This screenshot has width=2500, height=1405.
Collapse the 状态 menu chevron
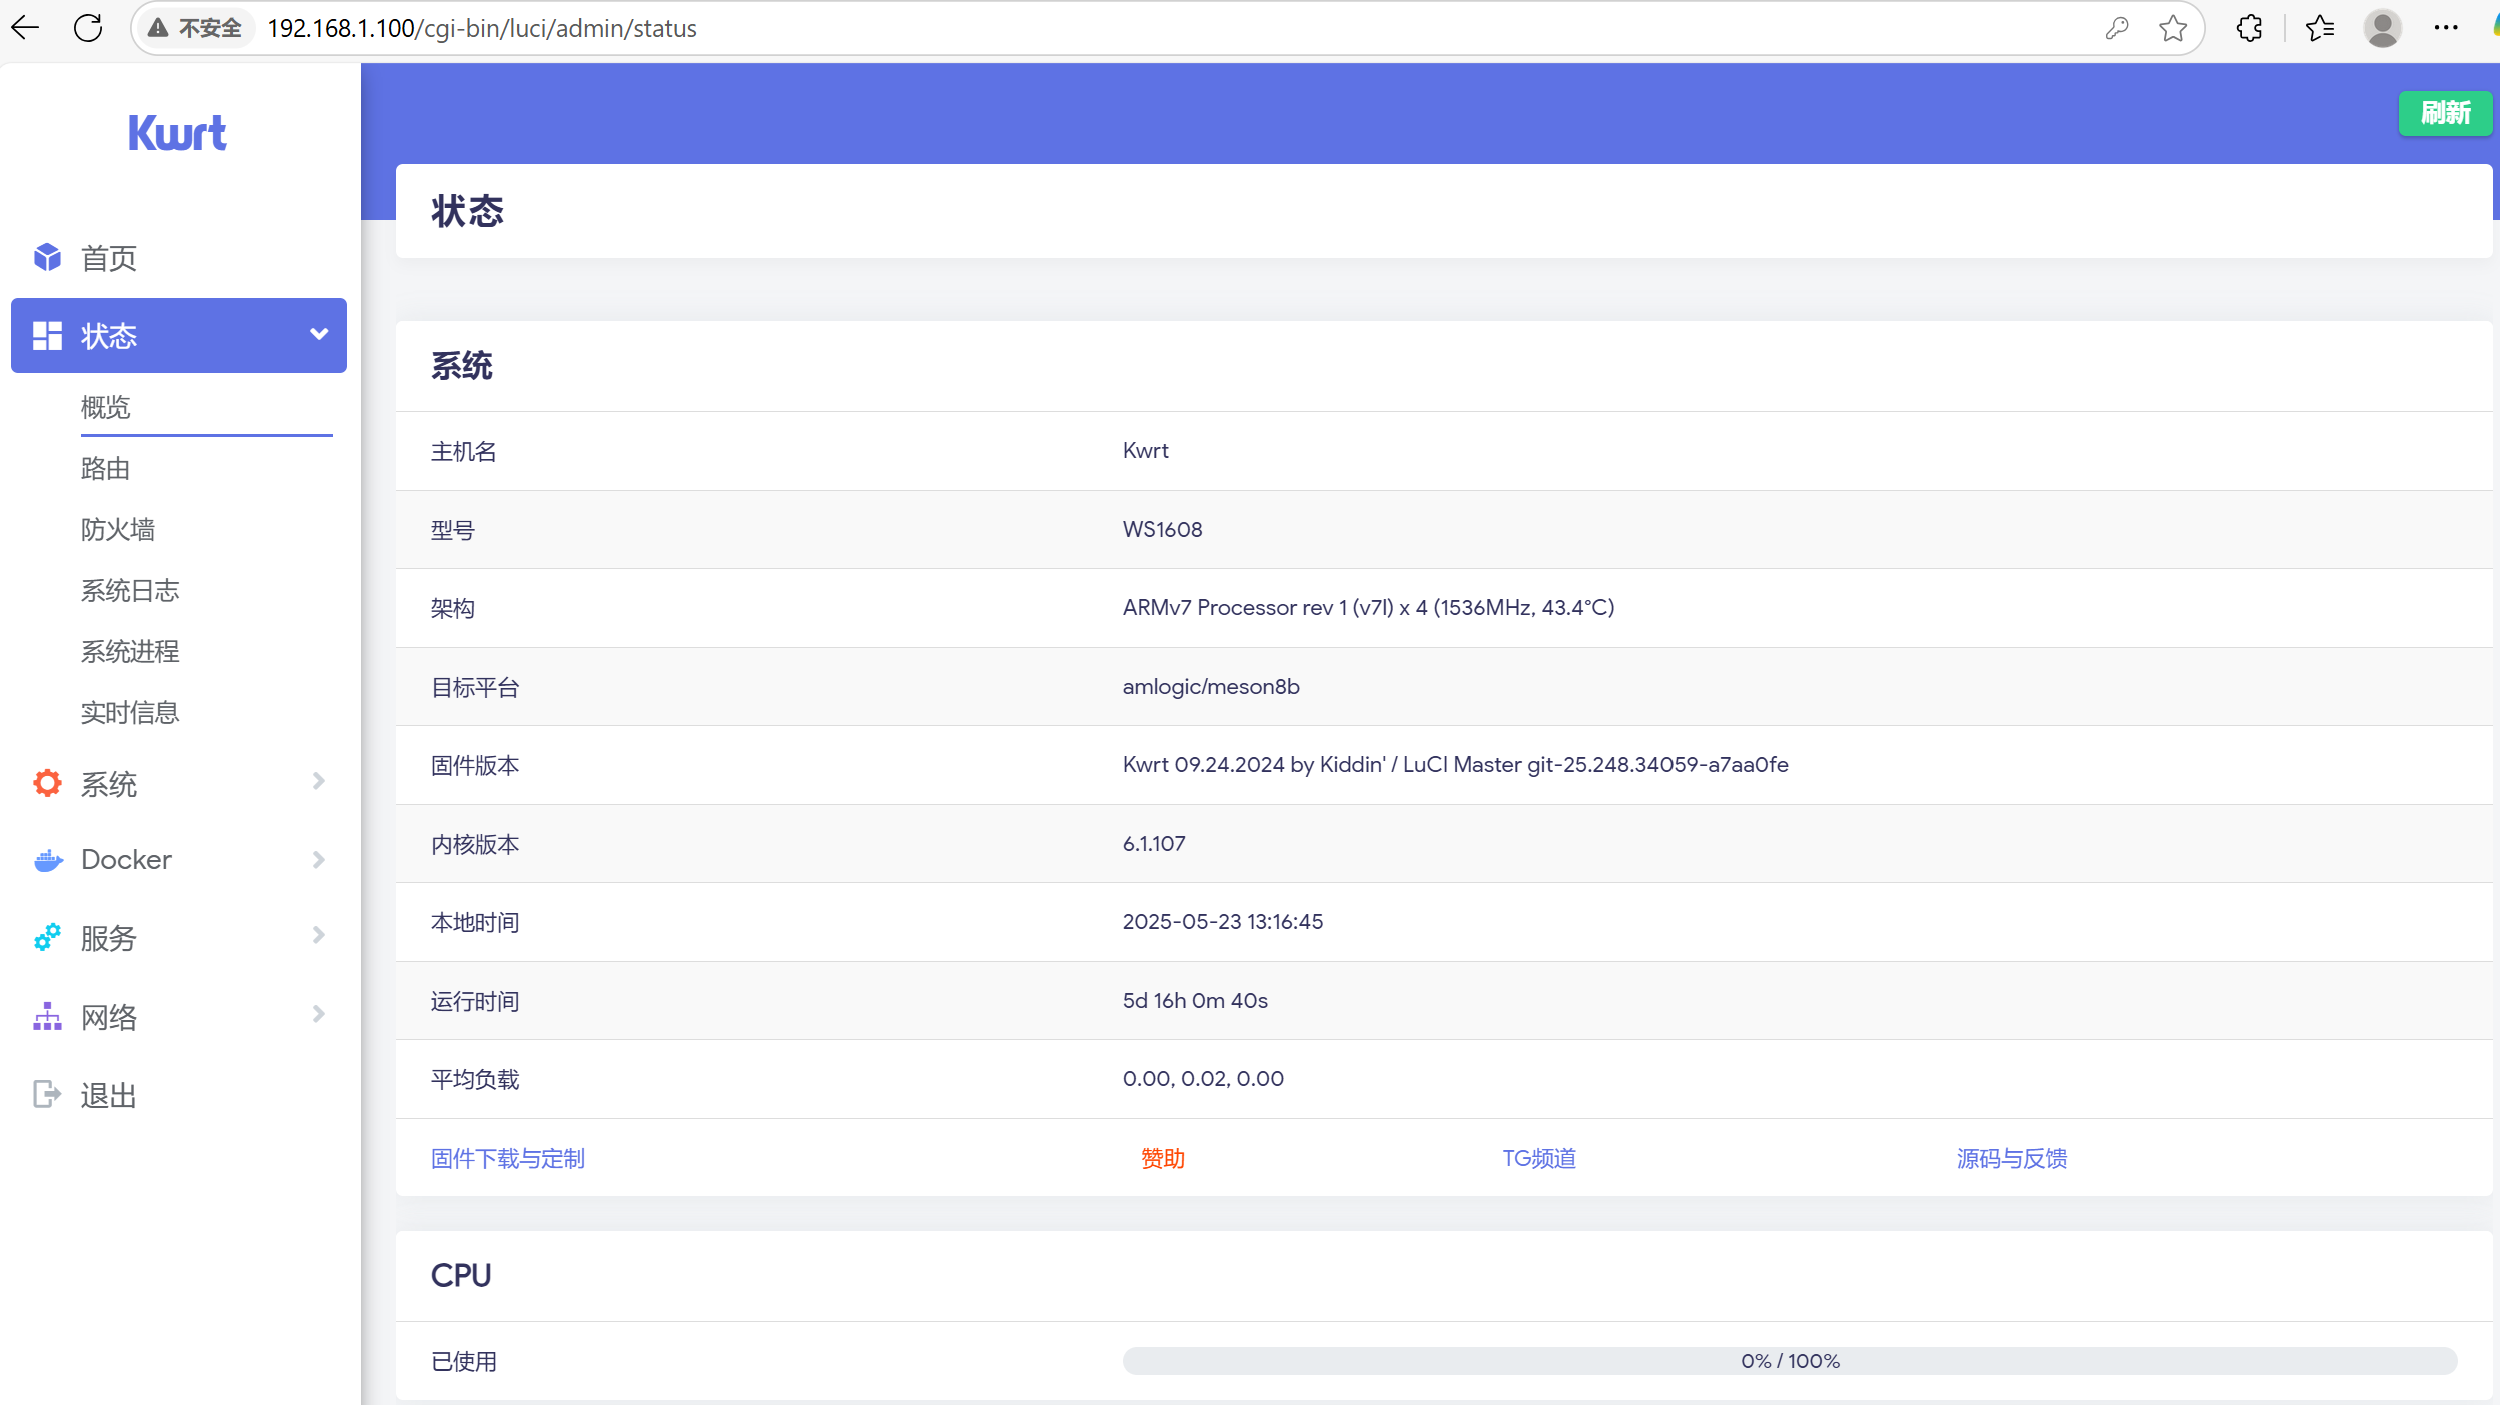(x=319, y=334)
